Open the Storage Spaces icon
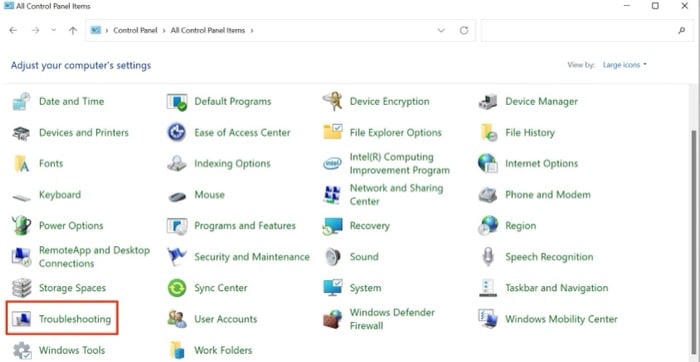700x362 pixels. (21, 288)
